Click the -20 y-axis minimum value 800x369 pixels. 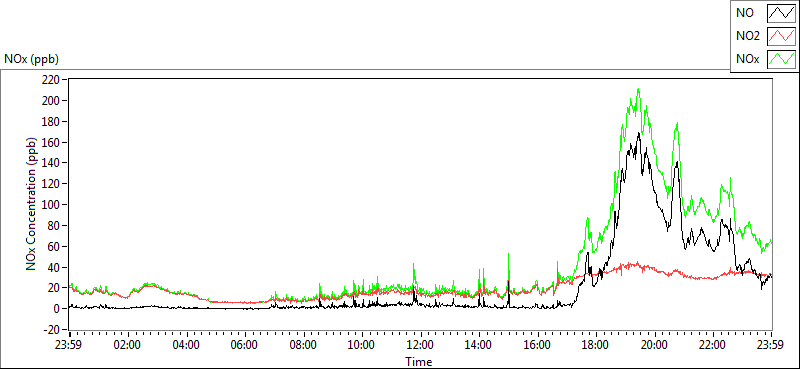pos(52,329)
